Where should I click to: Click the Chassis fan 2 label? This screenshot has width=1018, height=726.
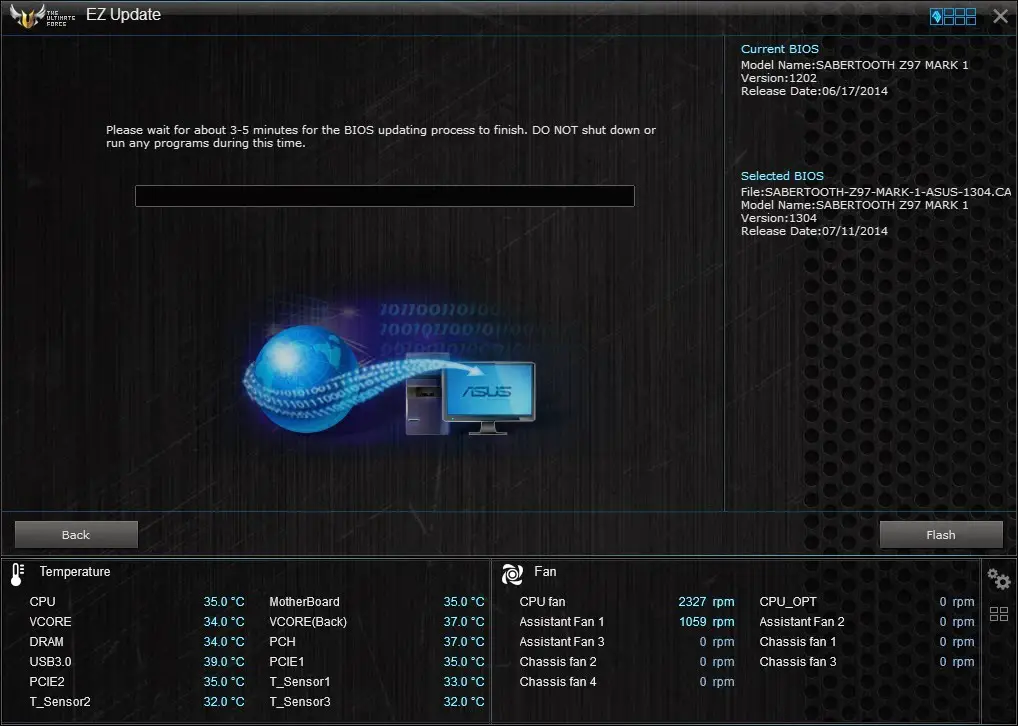point(558,662)
